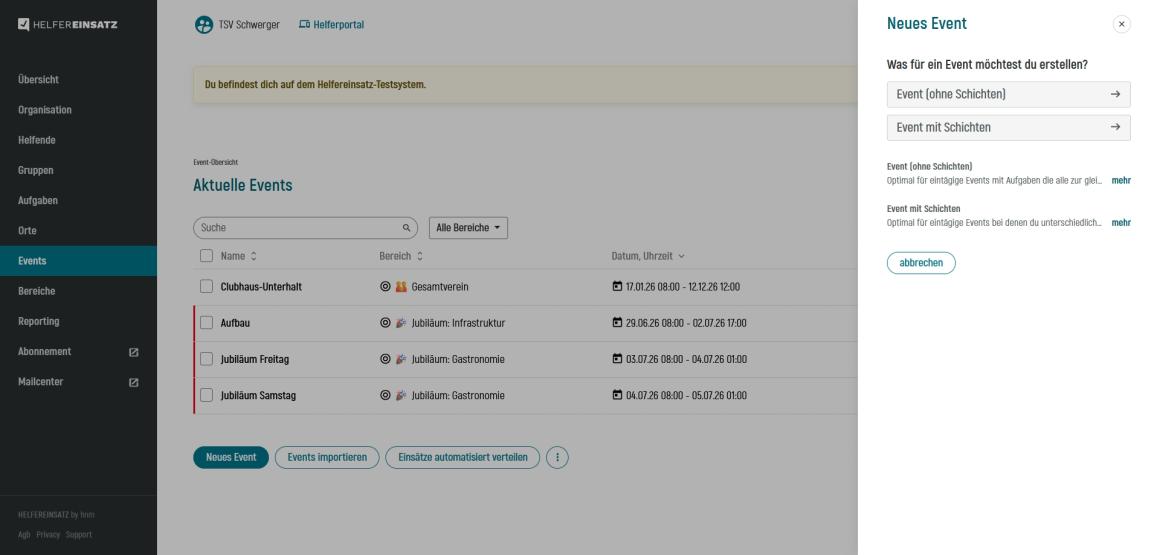Click the calendar icon in Aufbau row
Screen dimensions: 1160x555
(x=617, y=323)
